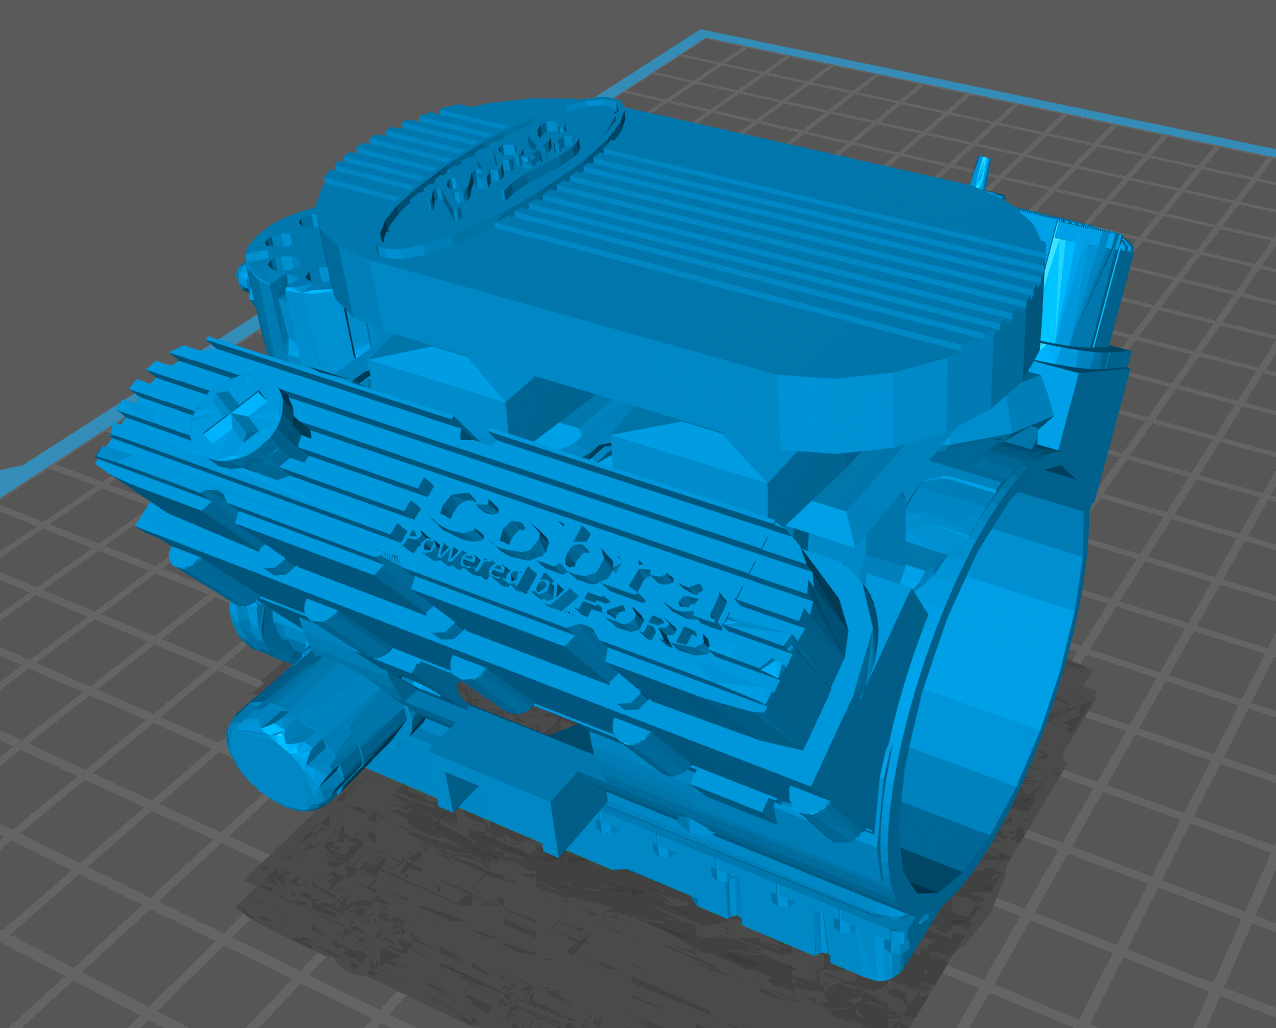This screenshot has width=1276, height=1028.
Task: Click the build plate's far corner
Action: [699, 35]
